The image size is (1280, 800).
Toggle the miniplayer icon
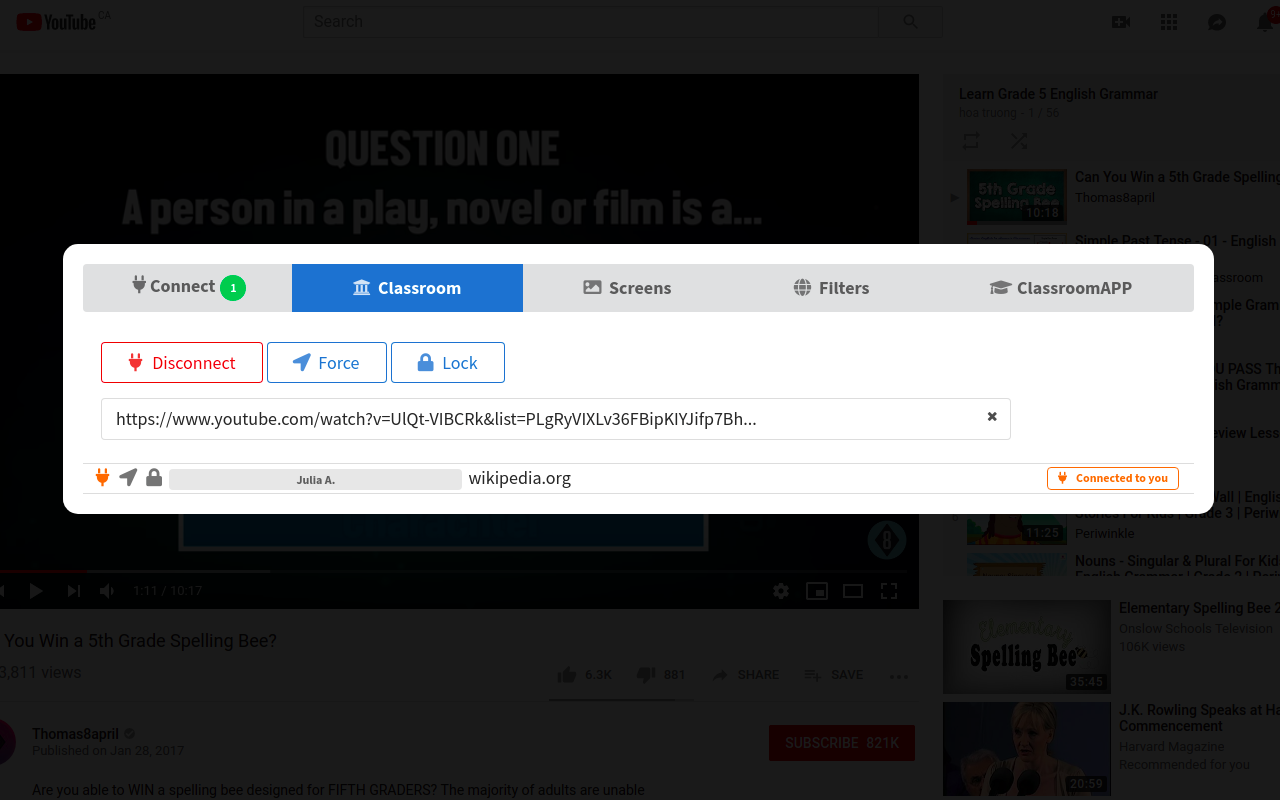[817, 591]
